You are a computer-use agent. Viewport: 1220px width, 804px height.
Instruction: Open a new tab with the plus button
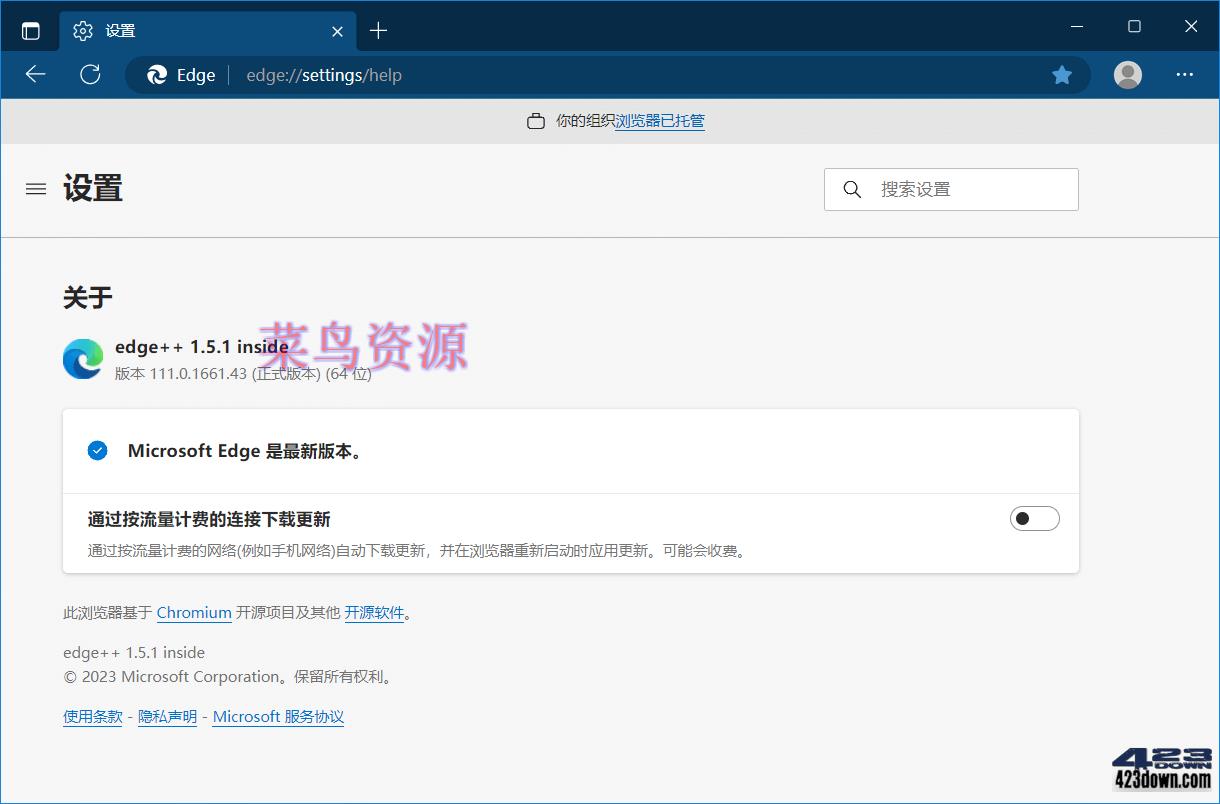(x=378, y=30)
